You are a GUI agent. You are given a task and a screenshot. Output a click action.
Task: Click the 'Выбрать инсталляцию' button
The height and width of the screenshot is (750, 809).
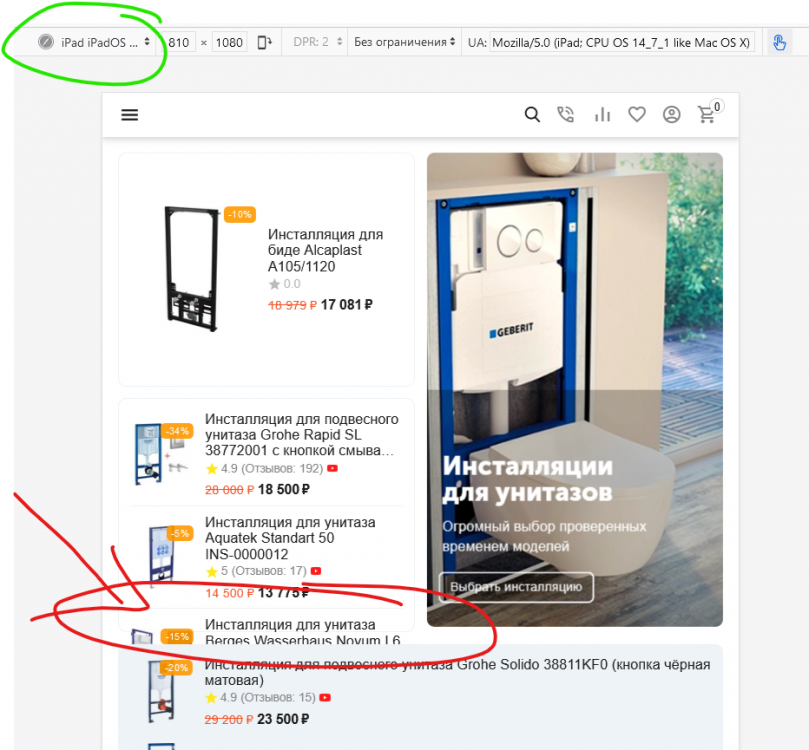coord(516,587)
